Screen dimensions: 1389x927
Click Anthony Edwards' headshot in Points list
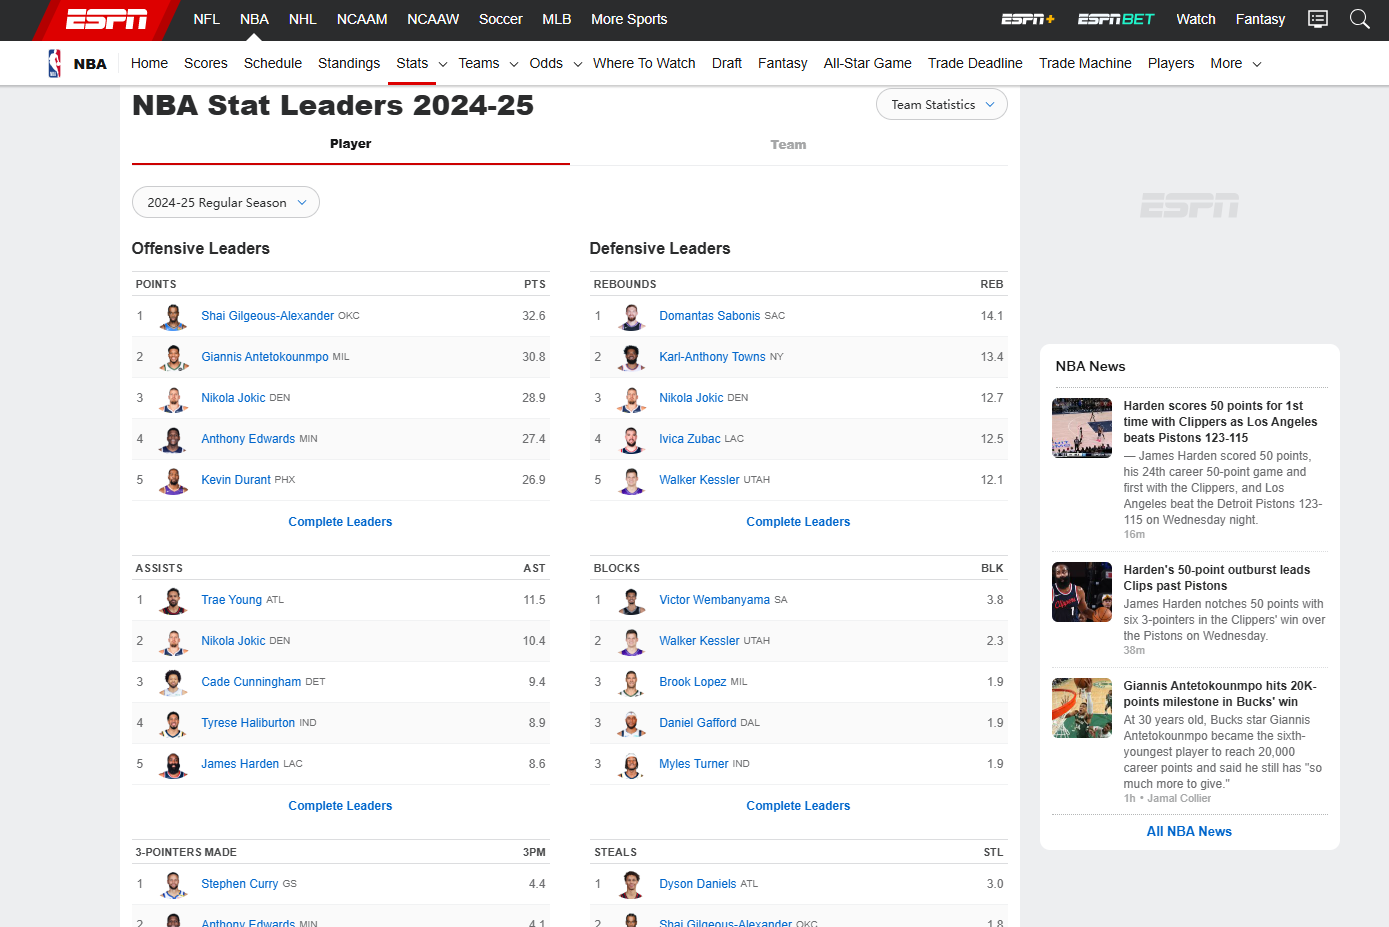tap(173, 439)
